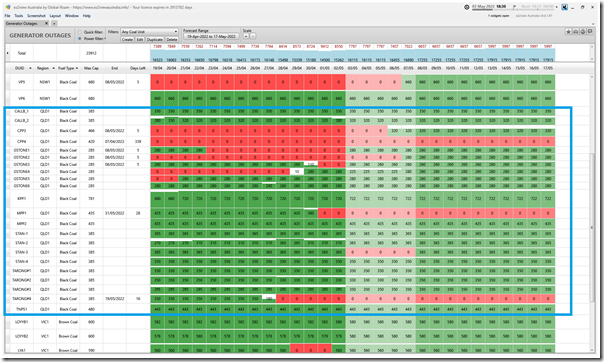Select the Quick filter radio button

(80, 32)
